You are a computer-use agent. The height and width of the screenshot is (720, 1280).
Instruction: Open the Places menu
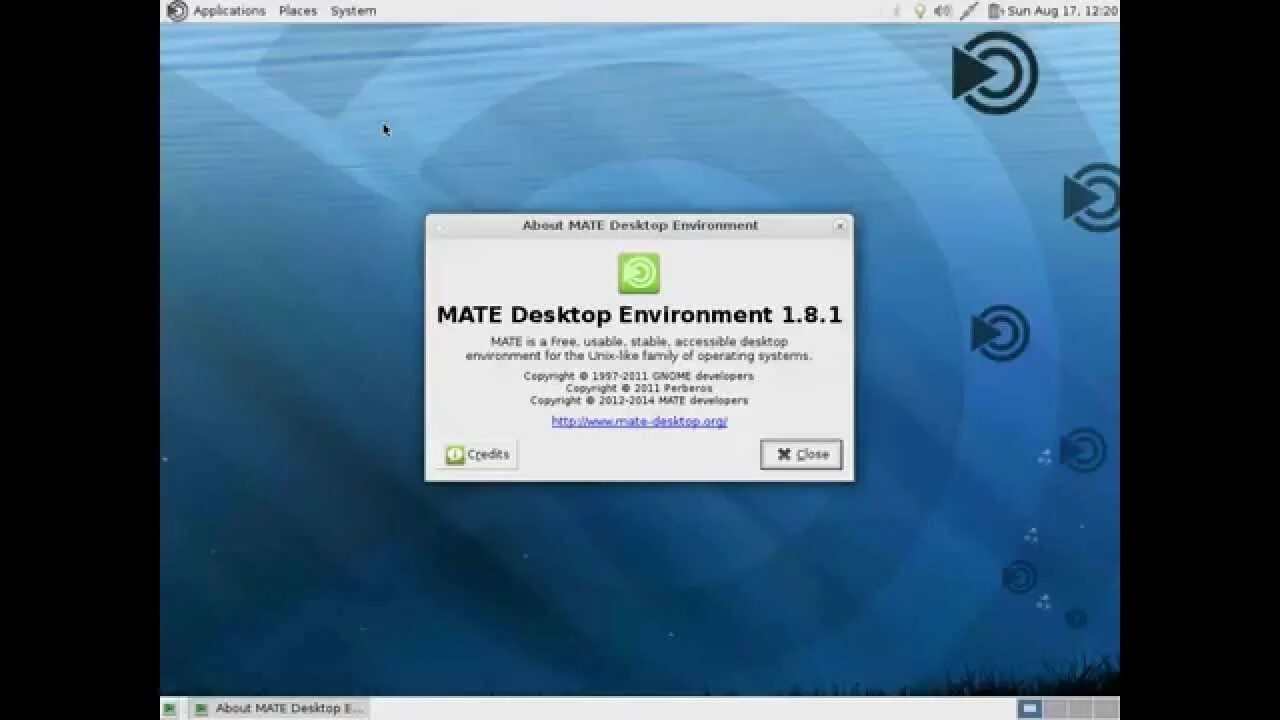point(298,11)
